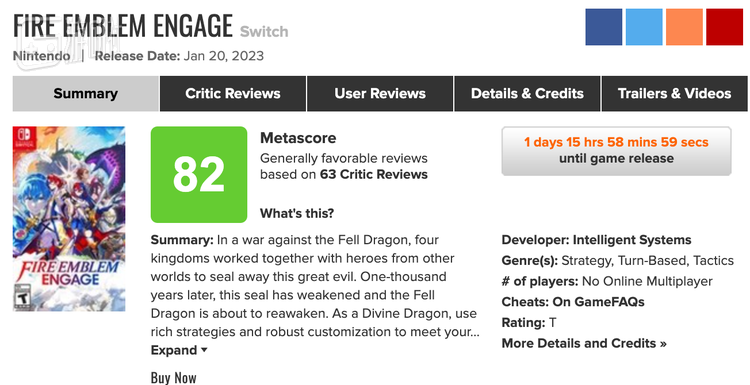Expand the game summary text

click(179, 350)
